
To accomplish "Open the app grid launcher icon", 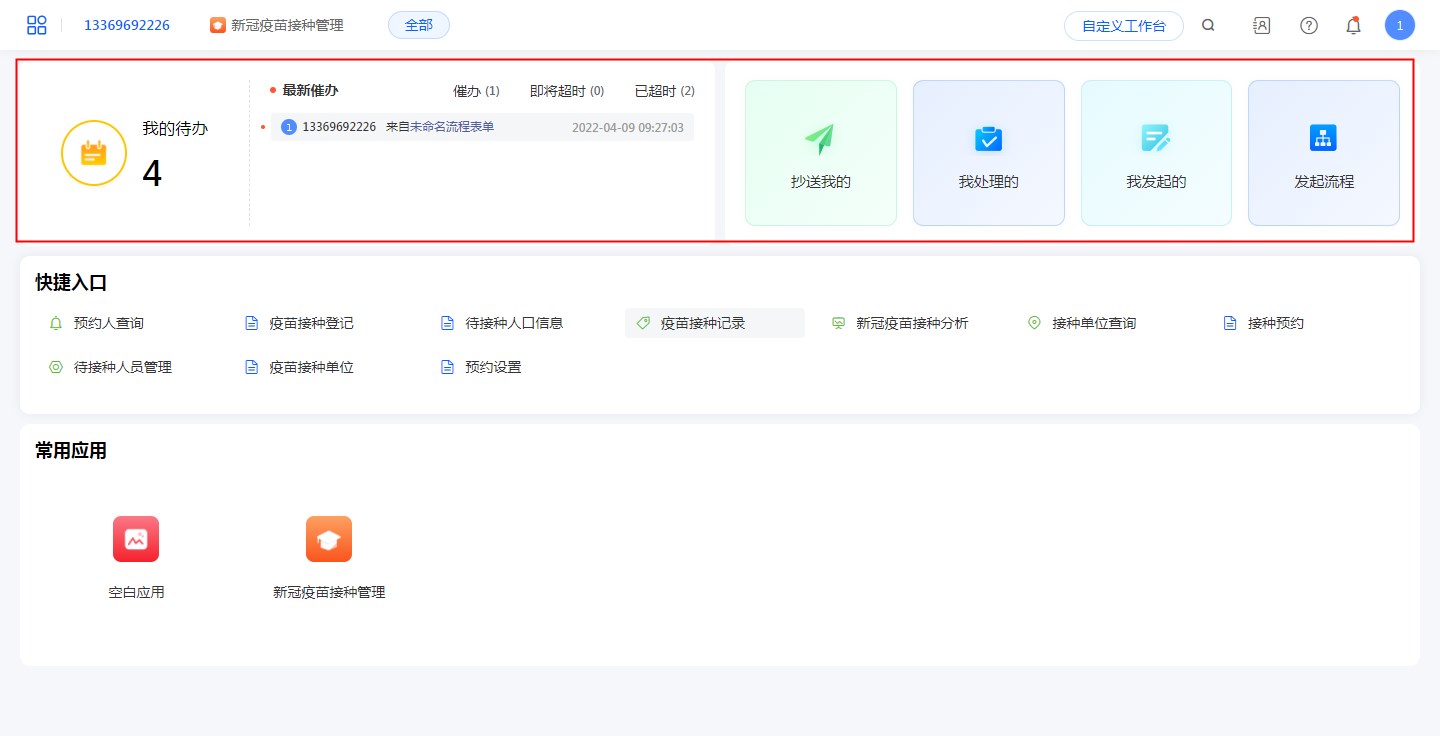I will click(x=37, y=25).
